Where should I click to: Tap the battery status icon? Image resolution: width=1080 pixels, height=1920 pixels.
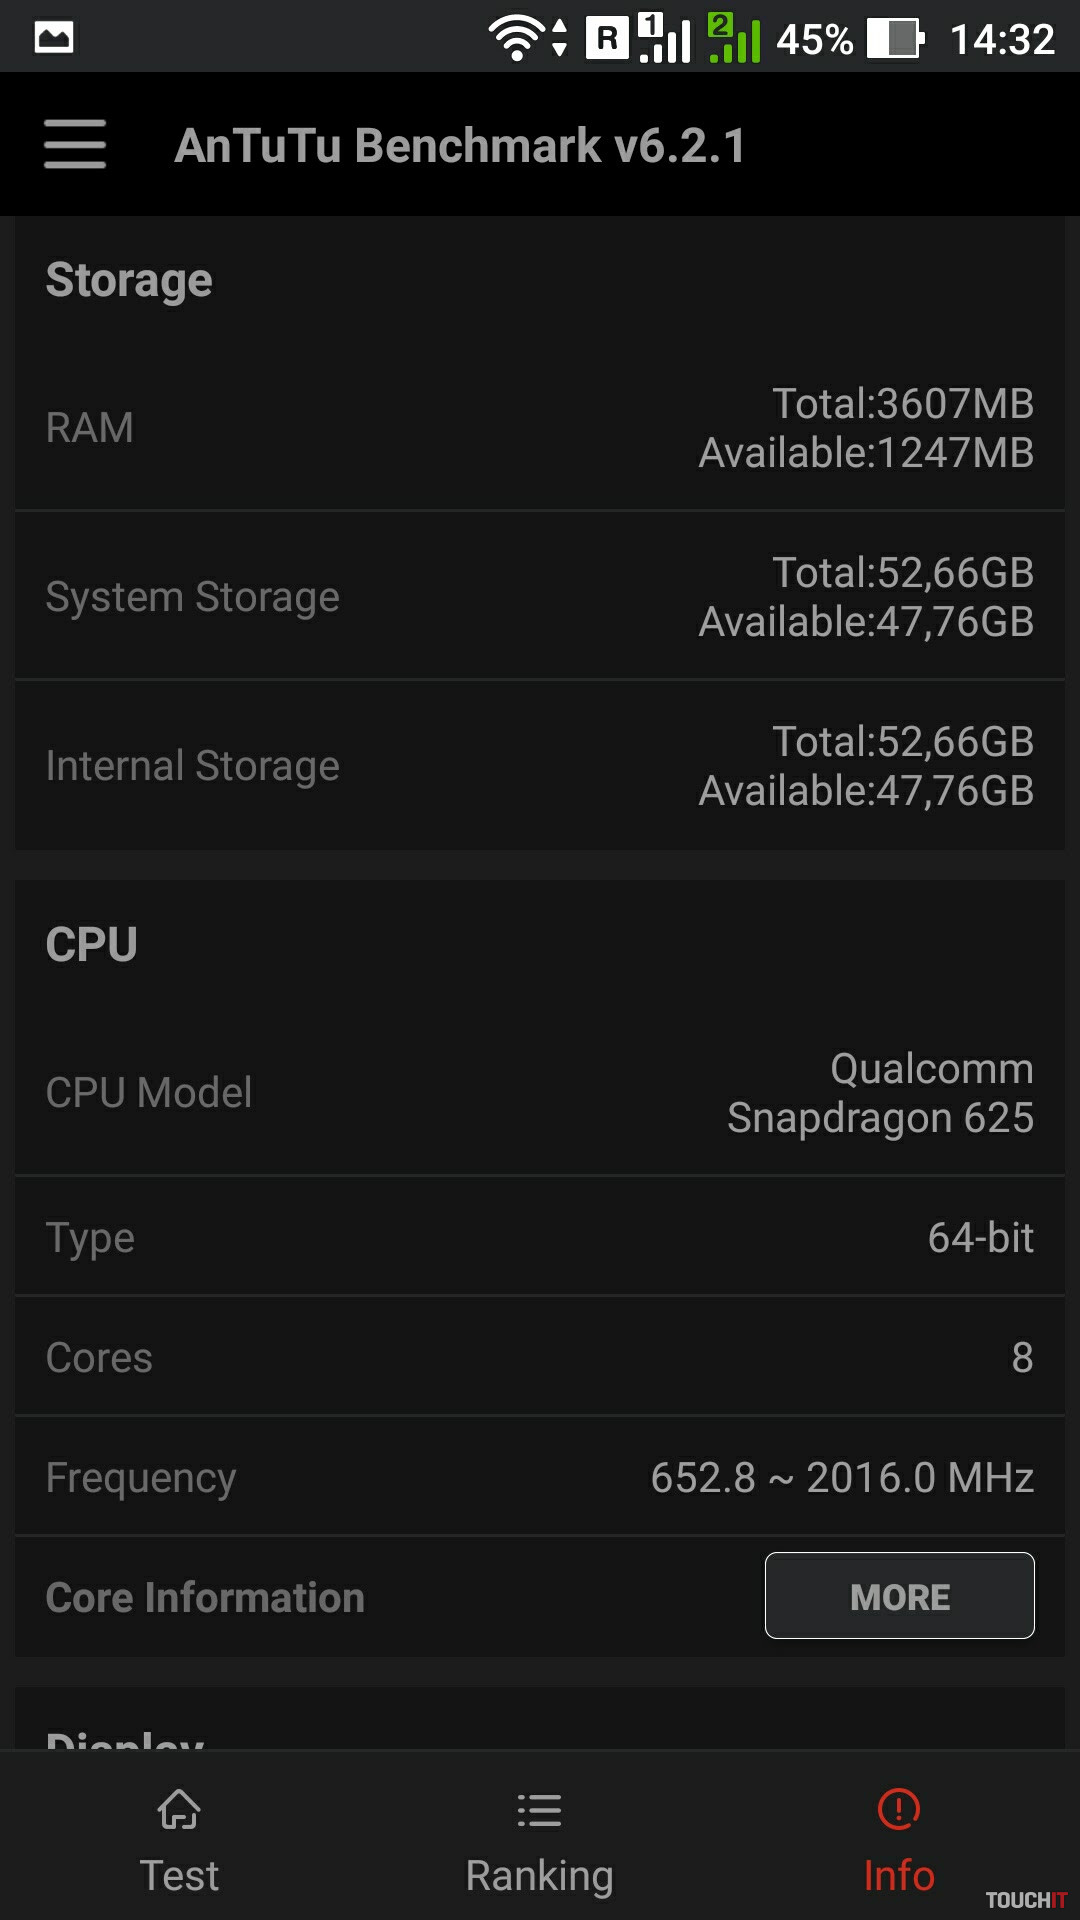tap(895, 39)
